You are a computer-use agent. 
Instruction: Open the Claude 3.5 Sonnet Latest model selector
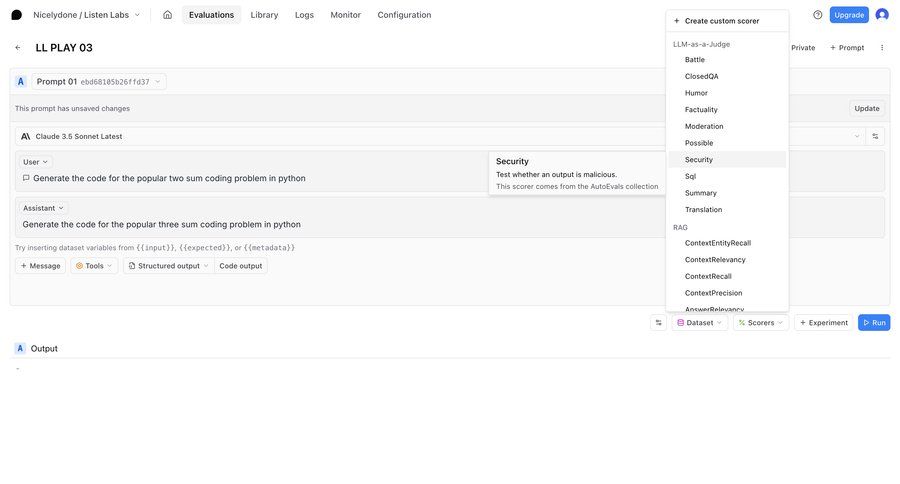coord(440,136)
